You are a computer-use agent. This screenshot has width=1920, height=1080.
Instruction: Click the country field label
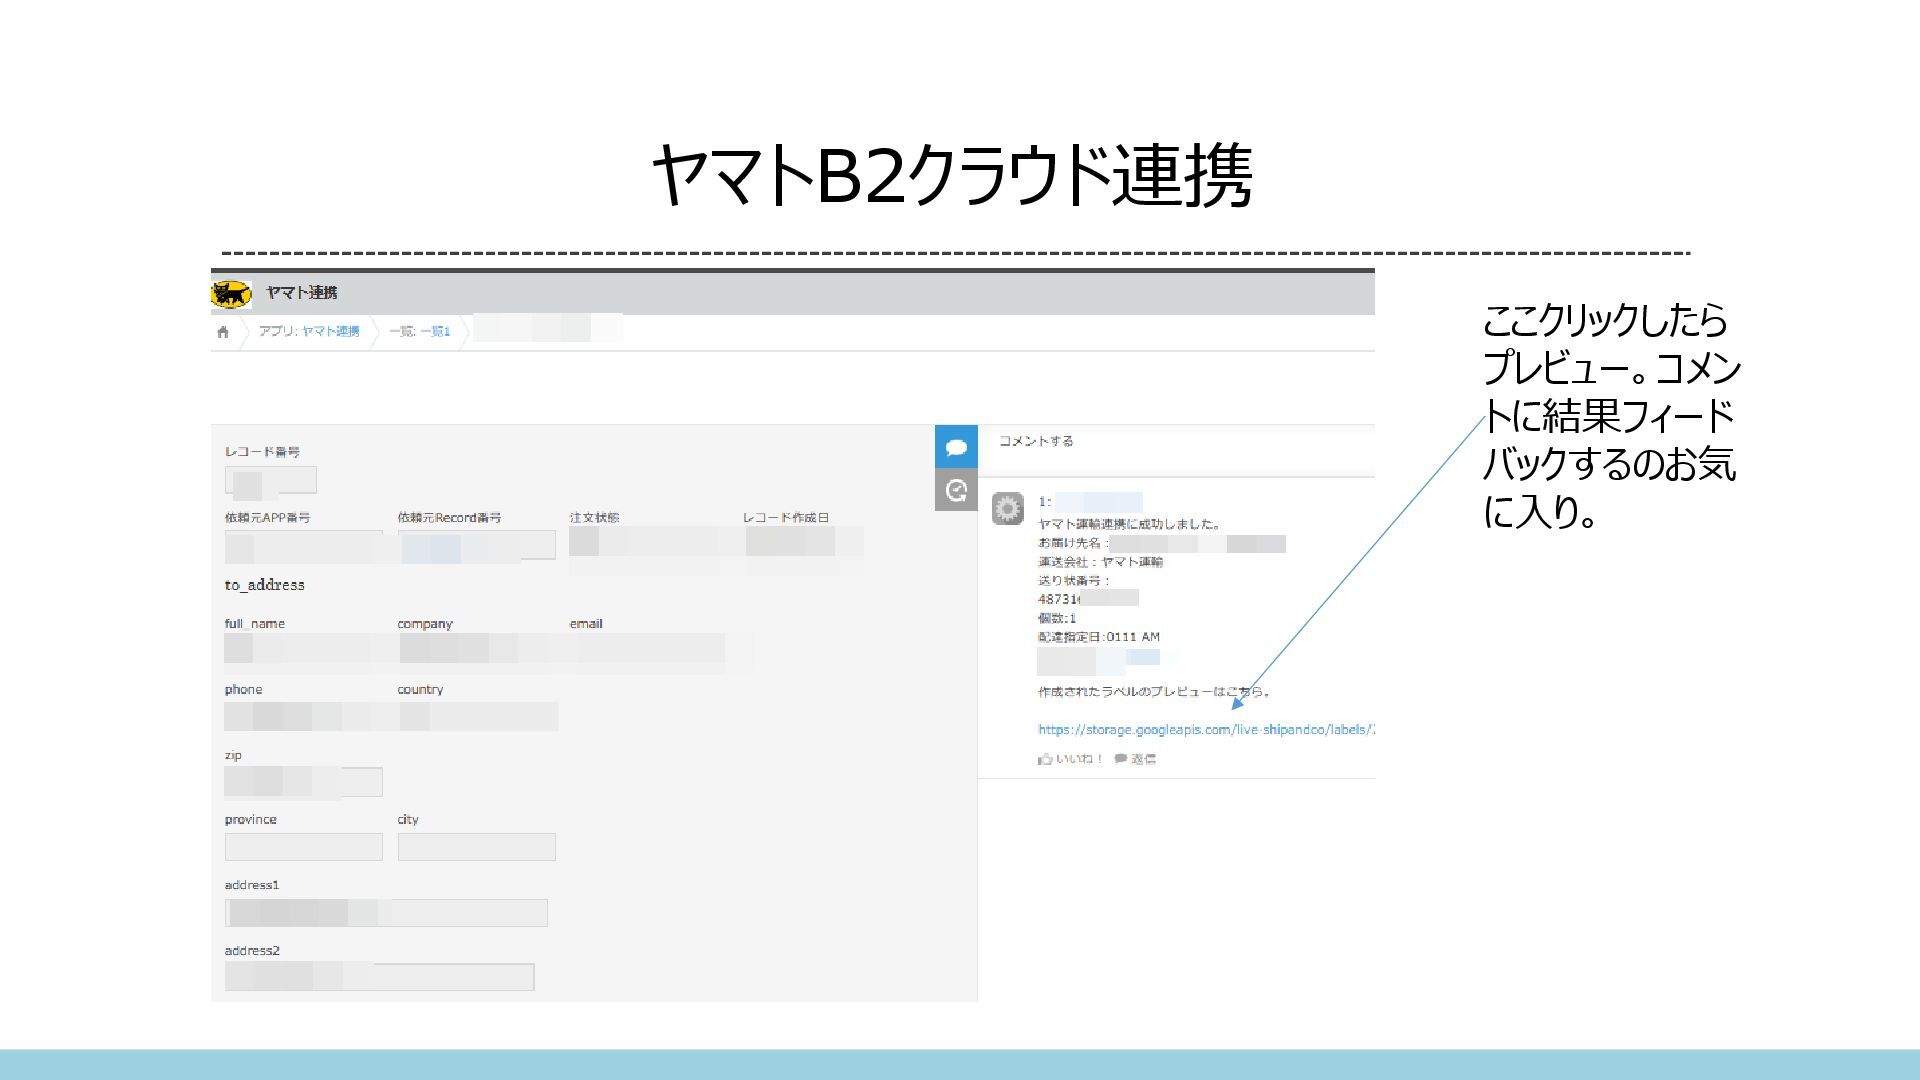(x=420, y=690)
